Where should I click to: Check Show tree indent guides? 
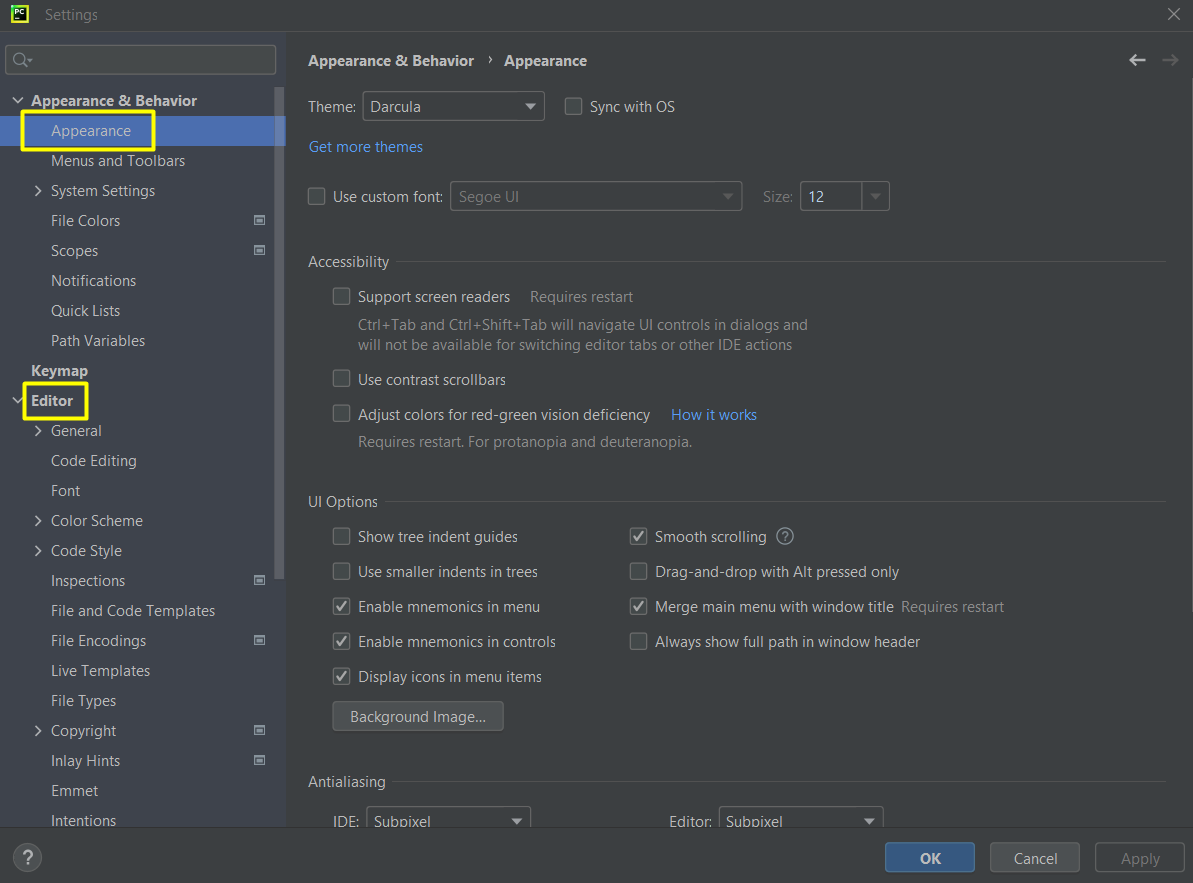tap(342, 536)
